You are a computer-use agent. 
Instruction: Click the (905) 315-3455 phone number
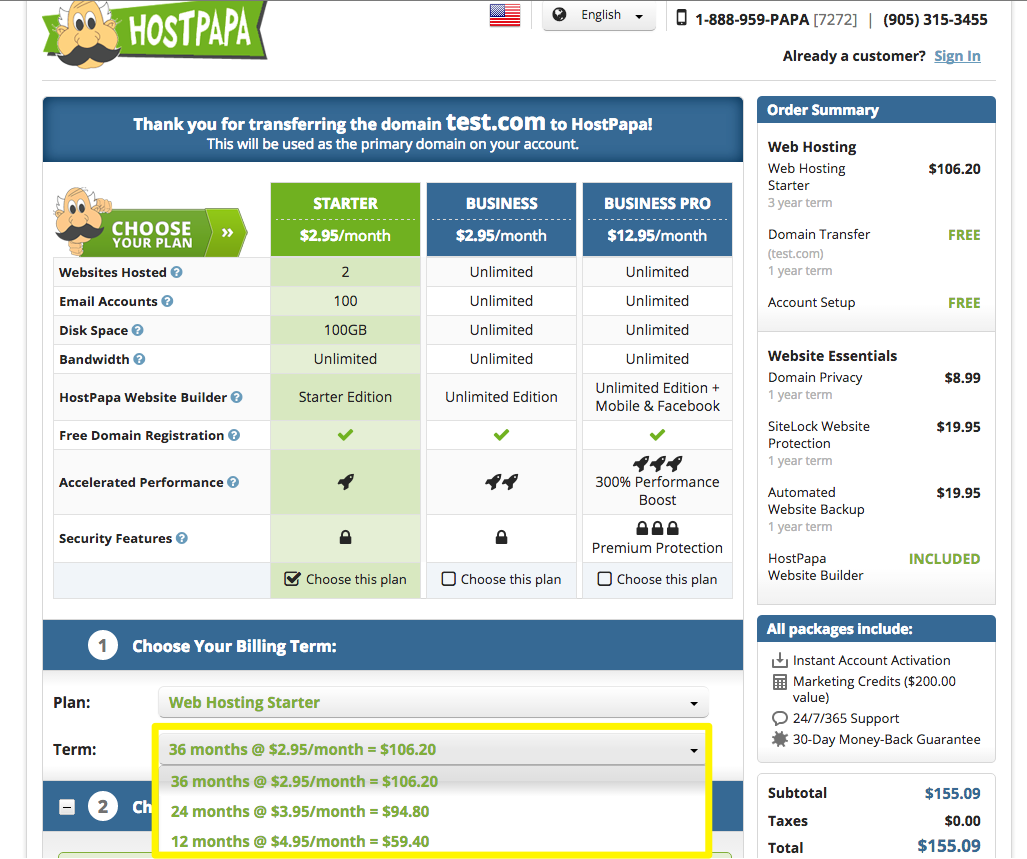coord(935,20)
